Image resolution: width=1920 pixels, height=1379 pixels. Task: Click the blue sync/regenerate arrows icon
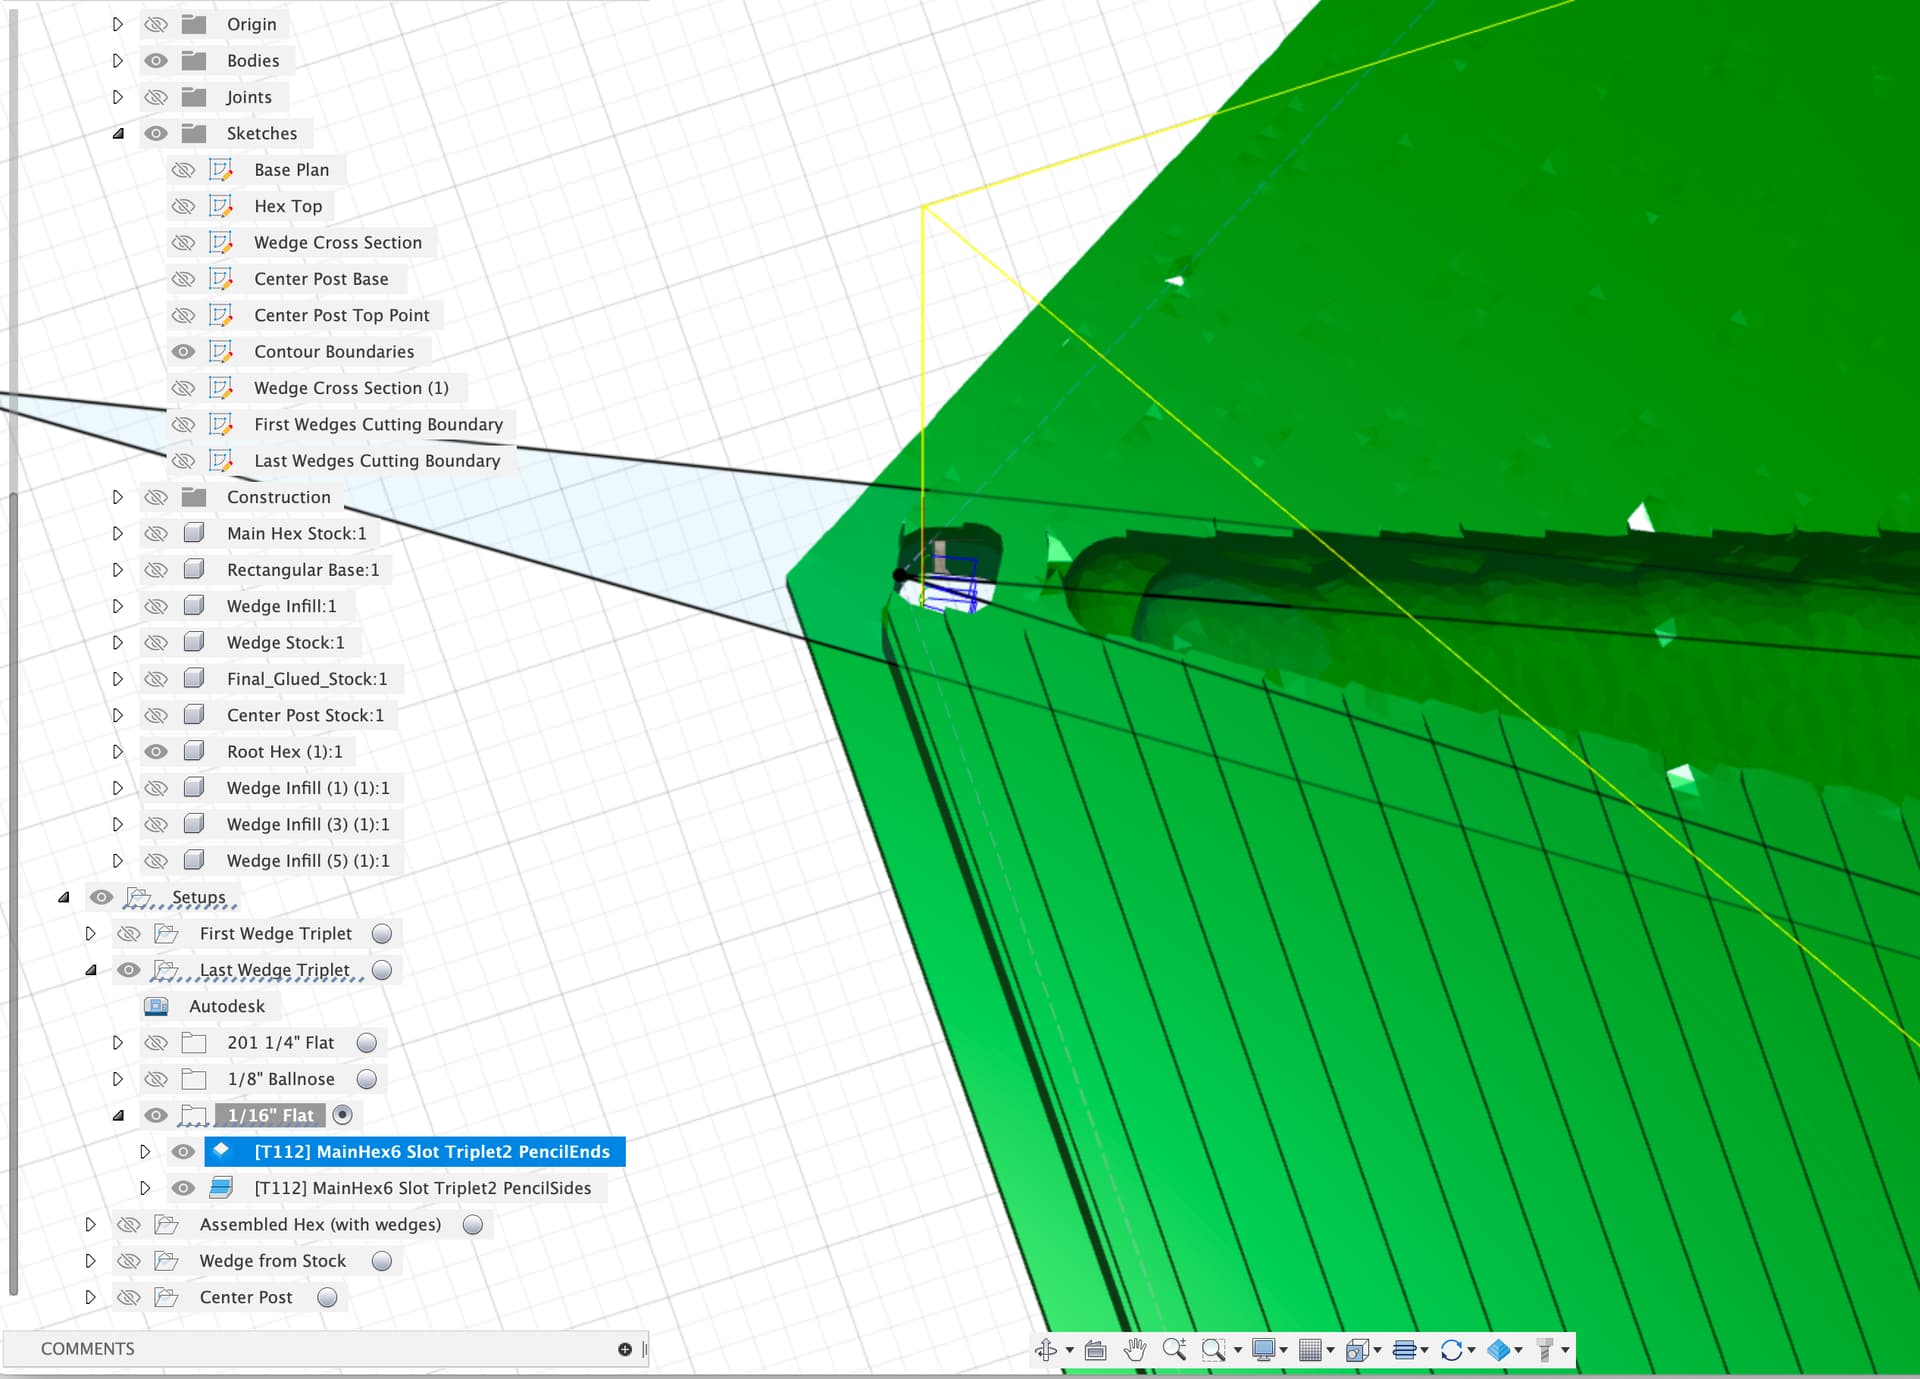coord(1451,1350)
